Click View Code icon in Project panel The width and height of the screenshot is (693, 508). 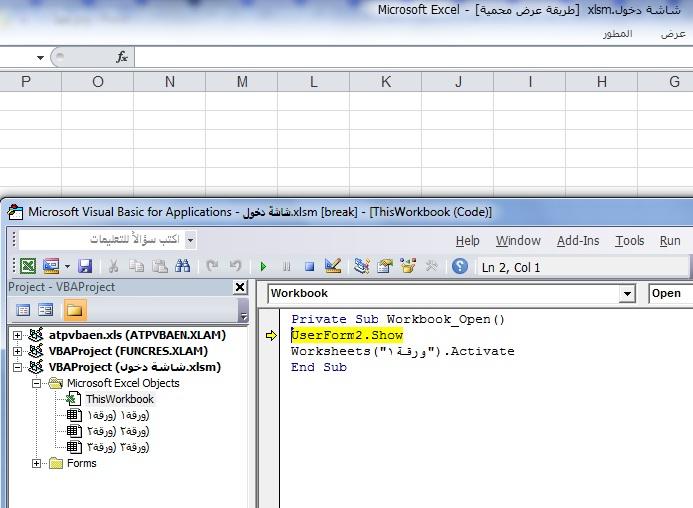coord(23,310)
